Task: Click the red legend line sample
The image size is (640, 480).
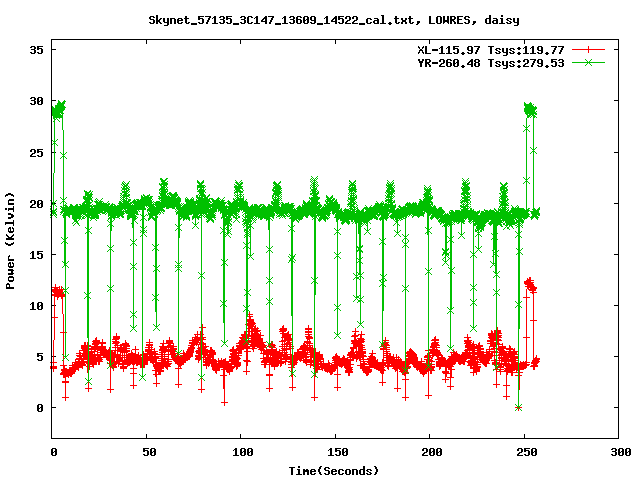Action: click(588, 50)
